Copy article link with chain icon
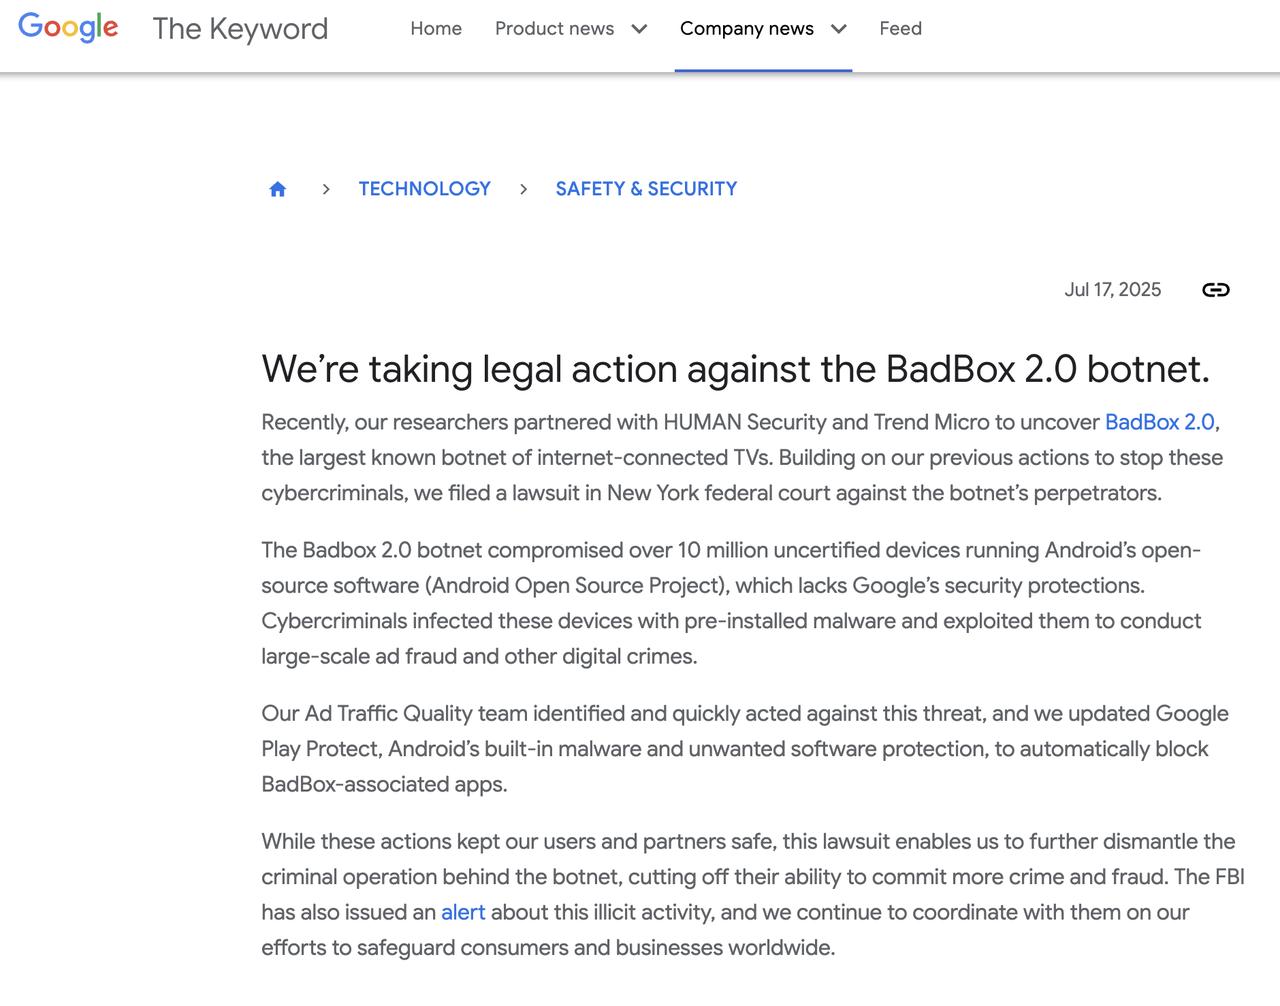 pos(1216,290)
